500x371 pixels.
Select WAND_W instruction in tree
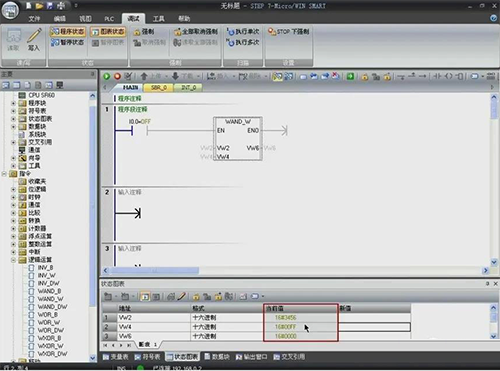pyautogui.click(x=50, y=299)
